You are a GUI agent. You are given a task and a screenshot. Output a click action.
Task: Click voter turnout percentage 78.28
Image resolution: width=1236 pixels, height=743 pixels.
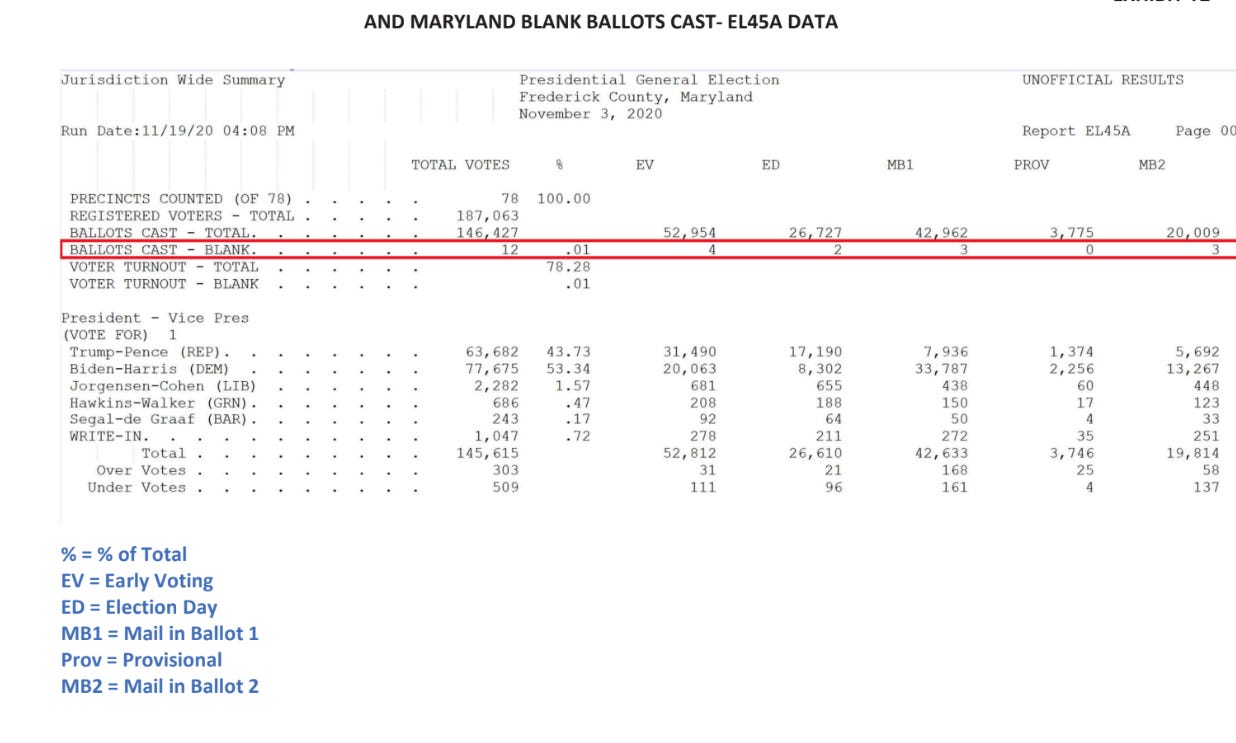[568, 267]
